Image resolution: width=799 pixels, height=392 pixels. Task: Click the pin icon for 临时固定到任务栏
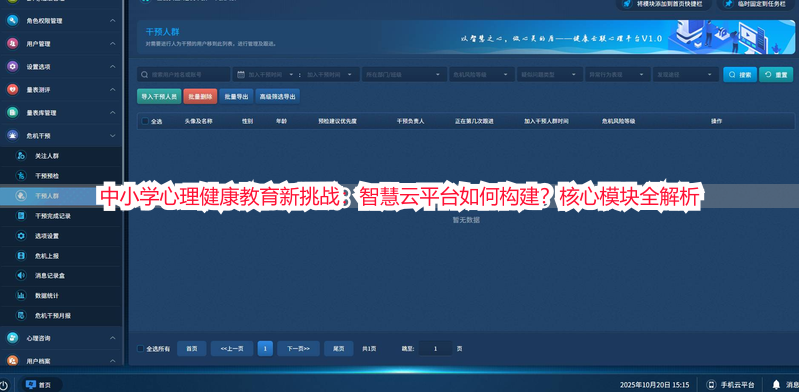(x=729, y=4)
